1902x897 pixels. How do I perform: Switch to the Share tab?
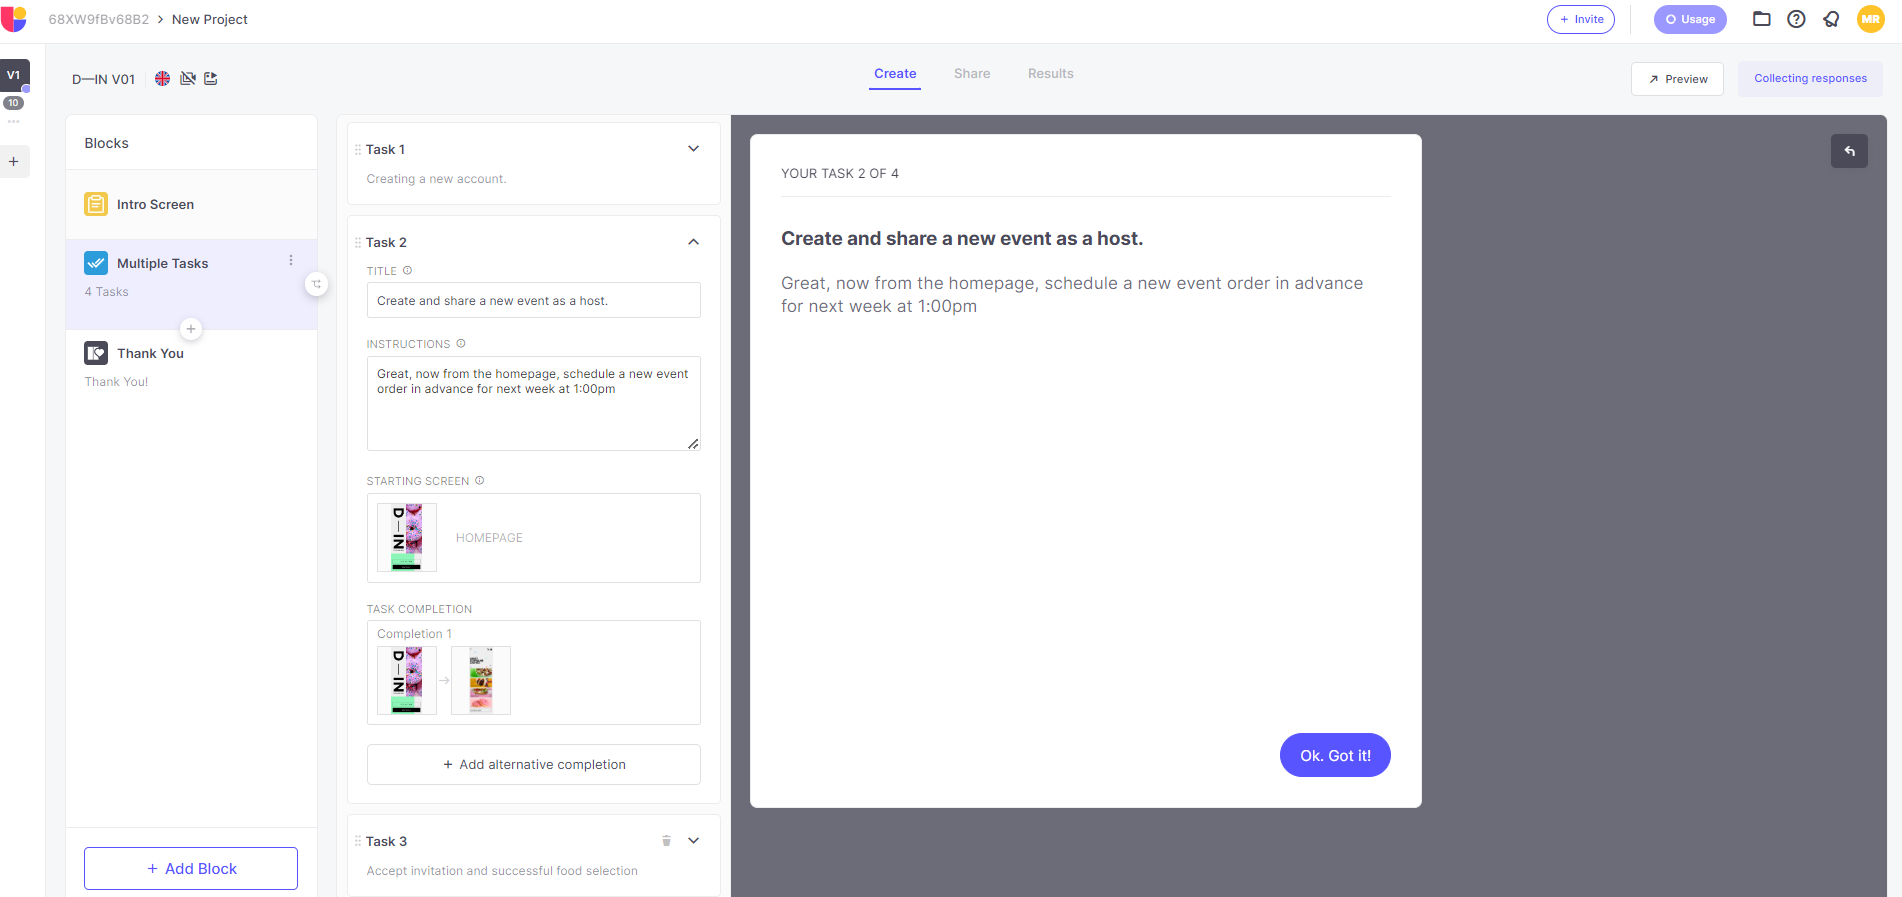(971, 74)
